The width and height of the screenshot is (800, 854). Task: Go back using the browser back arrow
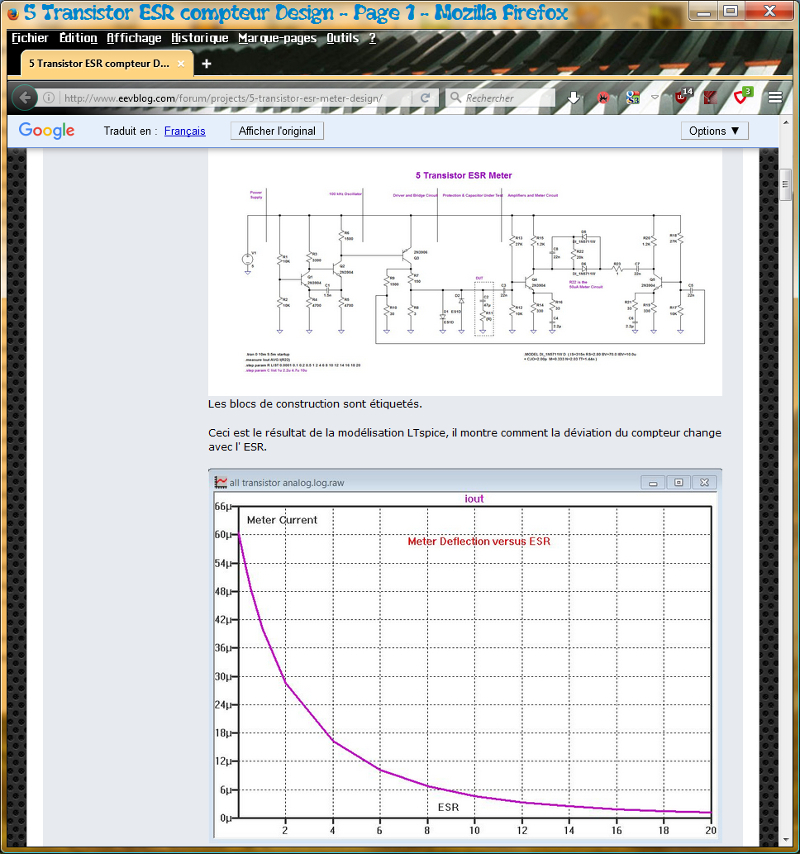[x=24, y=98]
